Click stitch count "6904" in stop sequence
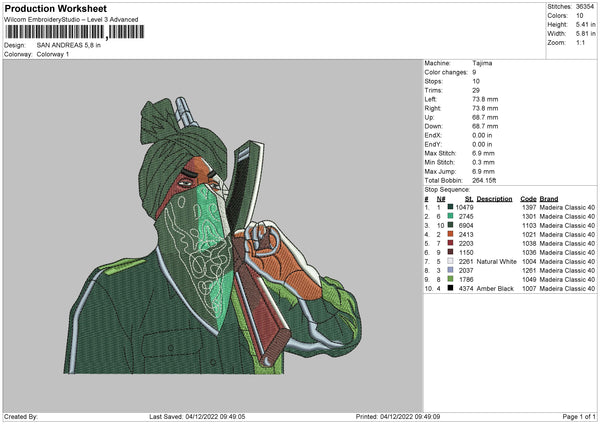This screenshot has height=424, width=600. (466, 225)
